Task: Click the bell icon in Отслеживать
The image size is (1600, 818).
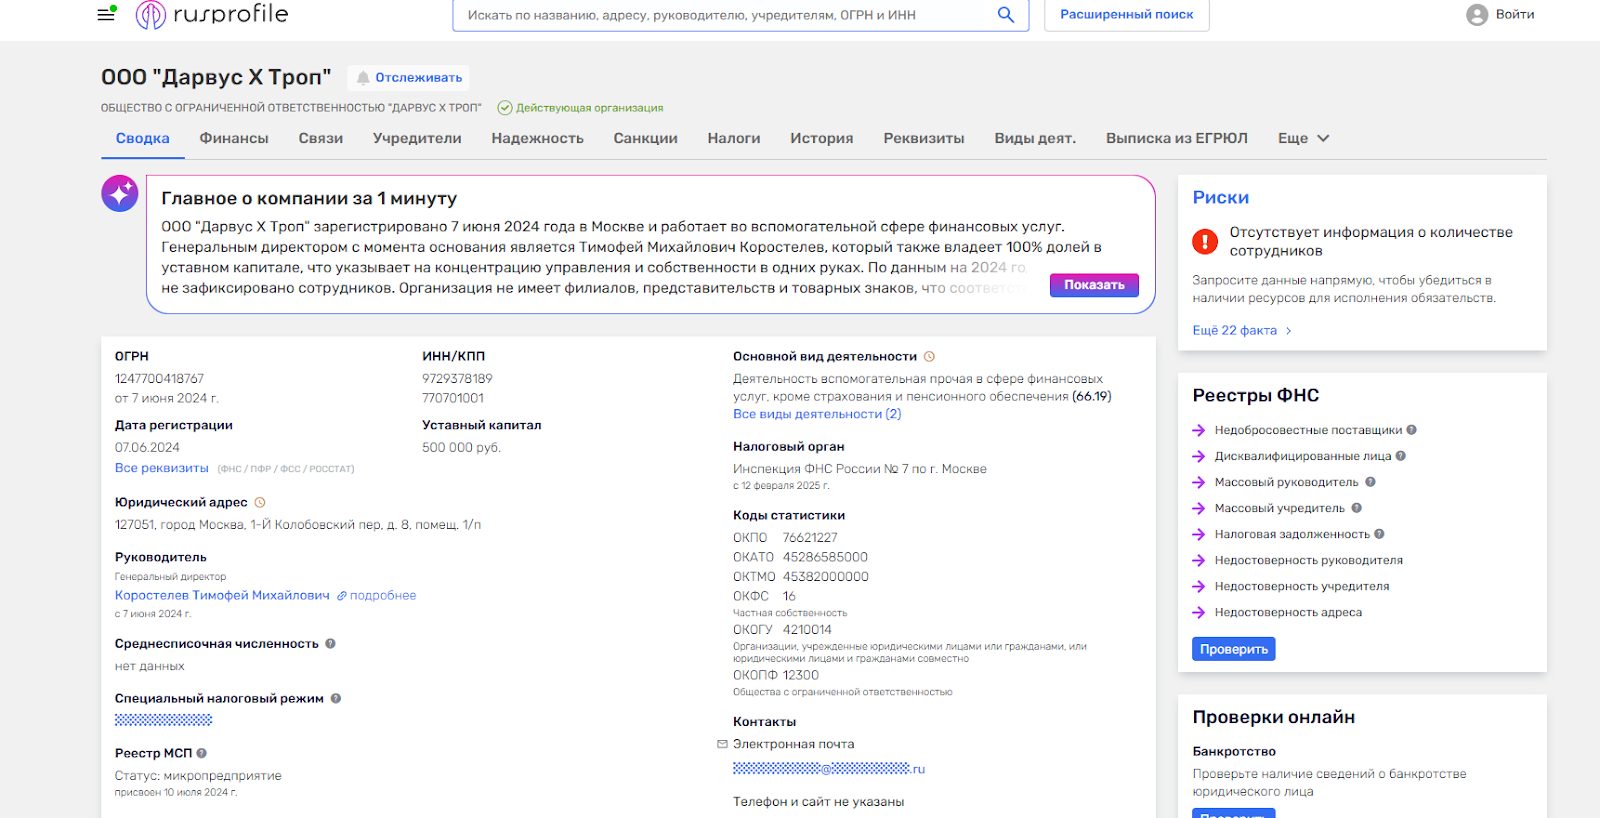Action: (363, 78)
